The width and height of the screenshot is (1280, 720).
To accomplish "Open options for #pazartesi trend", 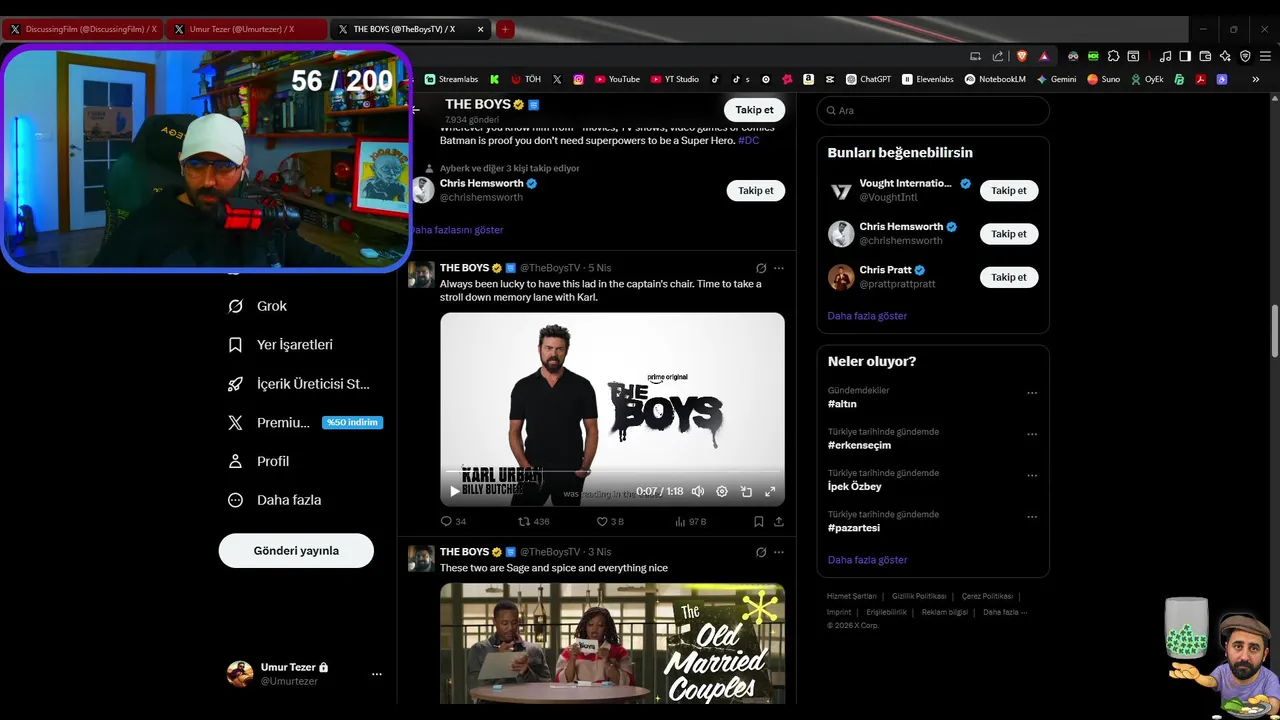I will (1032, 517).
